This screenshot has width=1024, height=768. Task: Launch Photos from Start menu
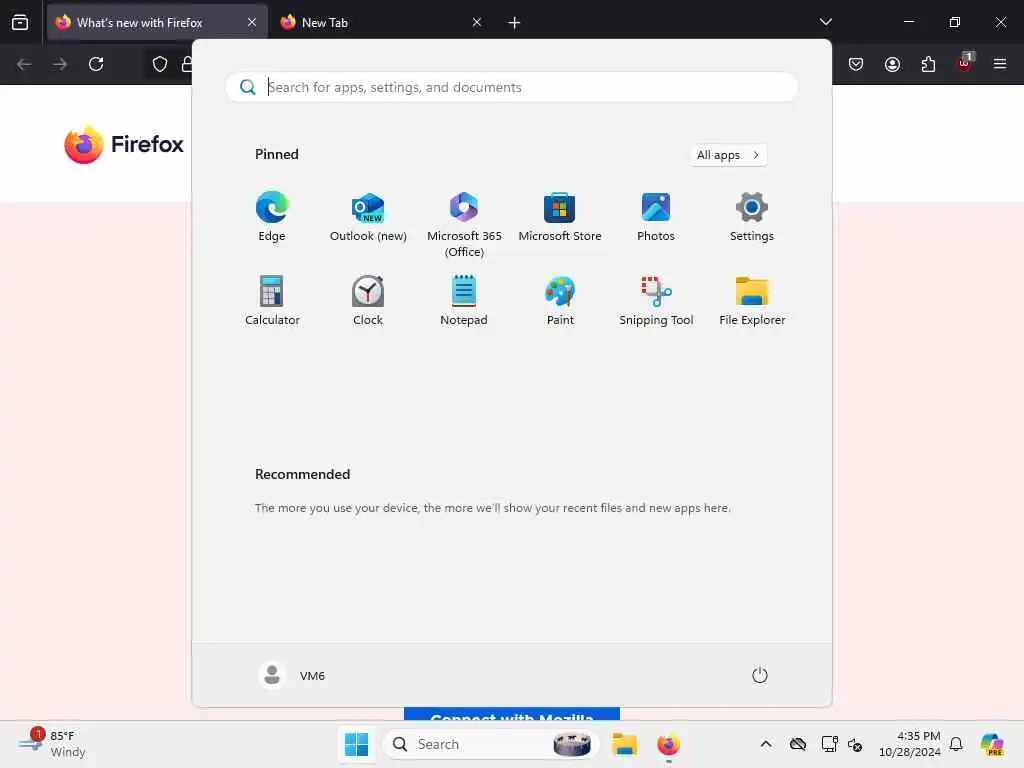point(656,217)
